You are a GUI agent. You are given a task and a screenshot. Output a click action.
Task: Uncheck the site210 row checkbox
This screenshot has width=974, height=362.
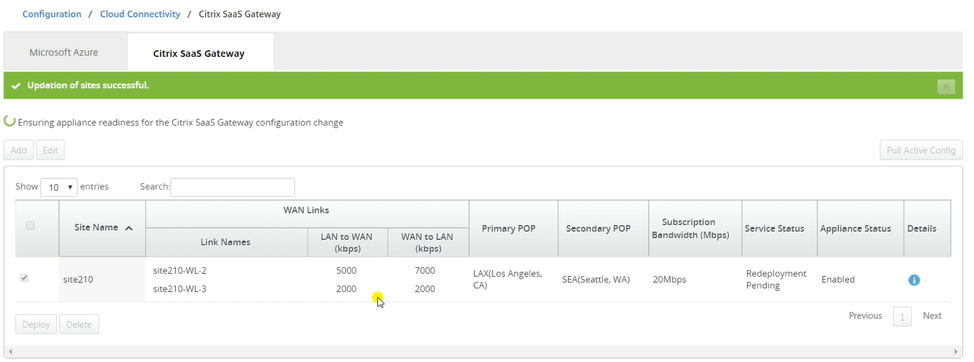(x=24, y=278)
